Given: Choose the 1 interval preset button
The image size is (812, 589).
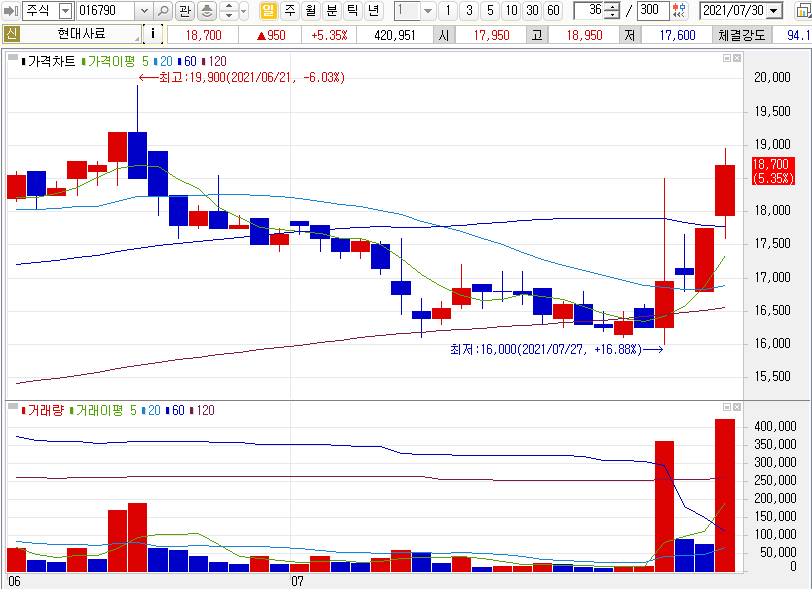Looking at the screenshot, I should tap(448, 10).
